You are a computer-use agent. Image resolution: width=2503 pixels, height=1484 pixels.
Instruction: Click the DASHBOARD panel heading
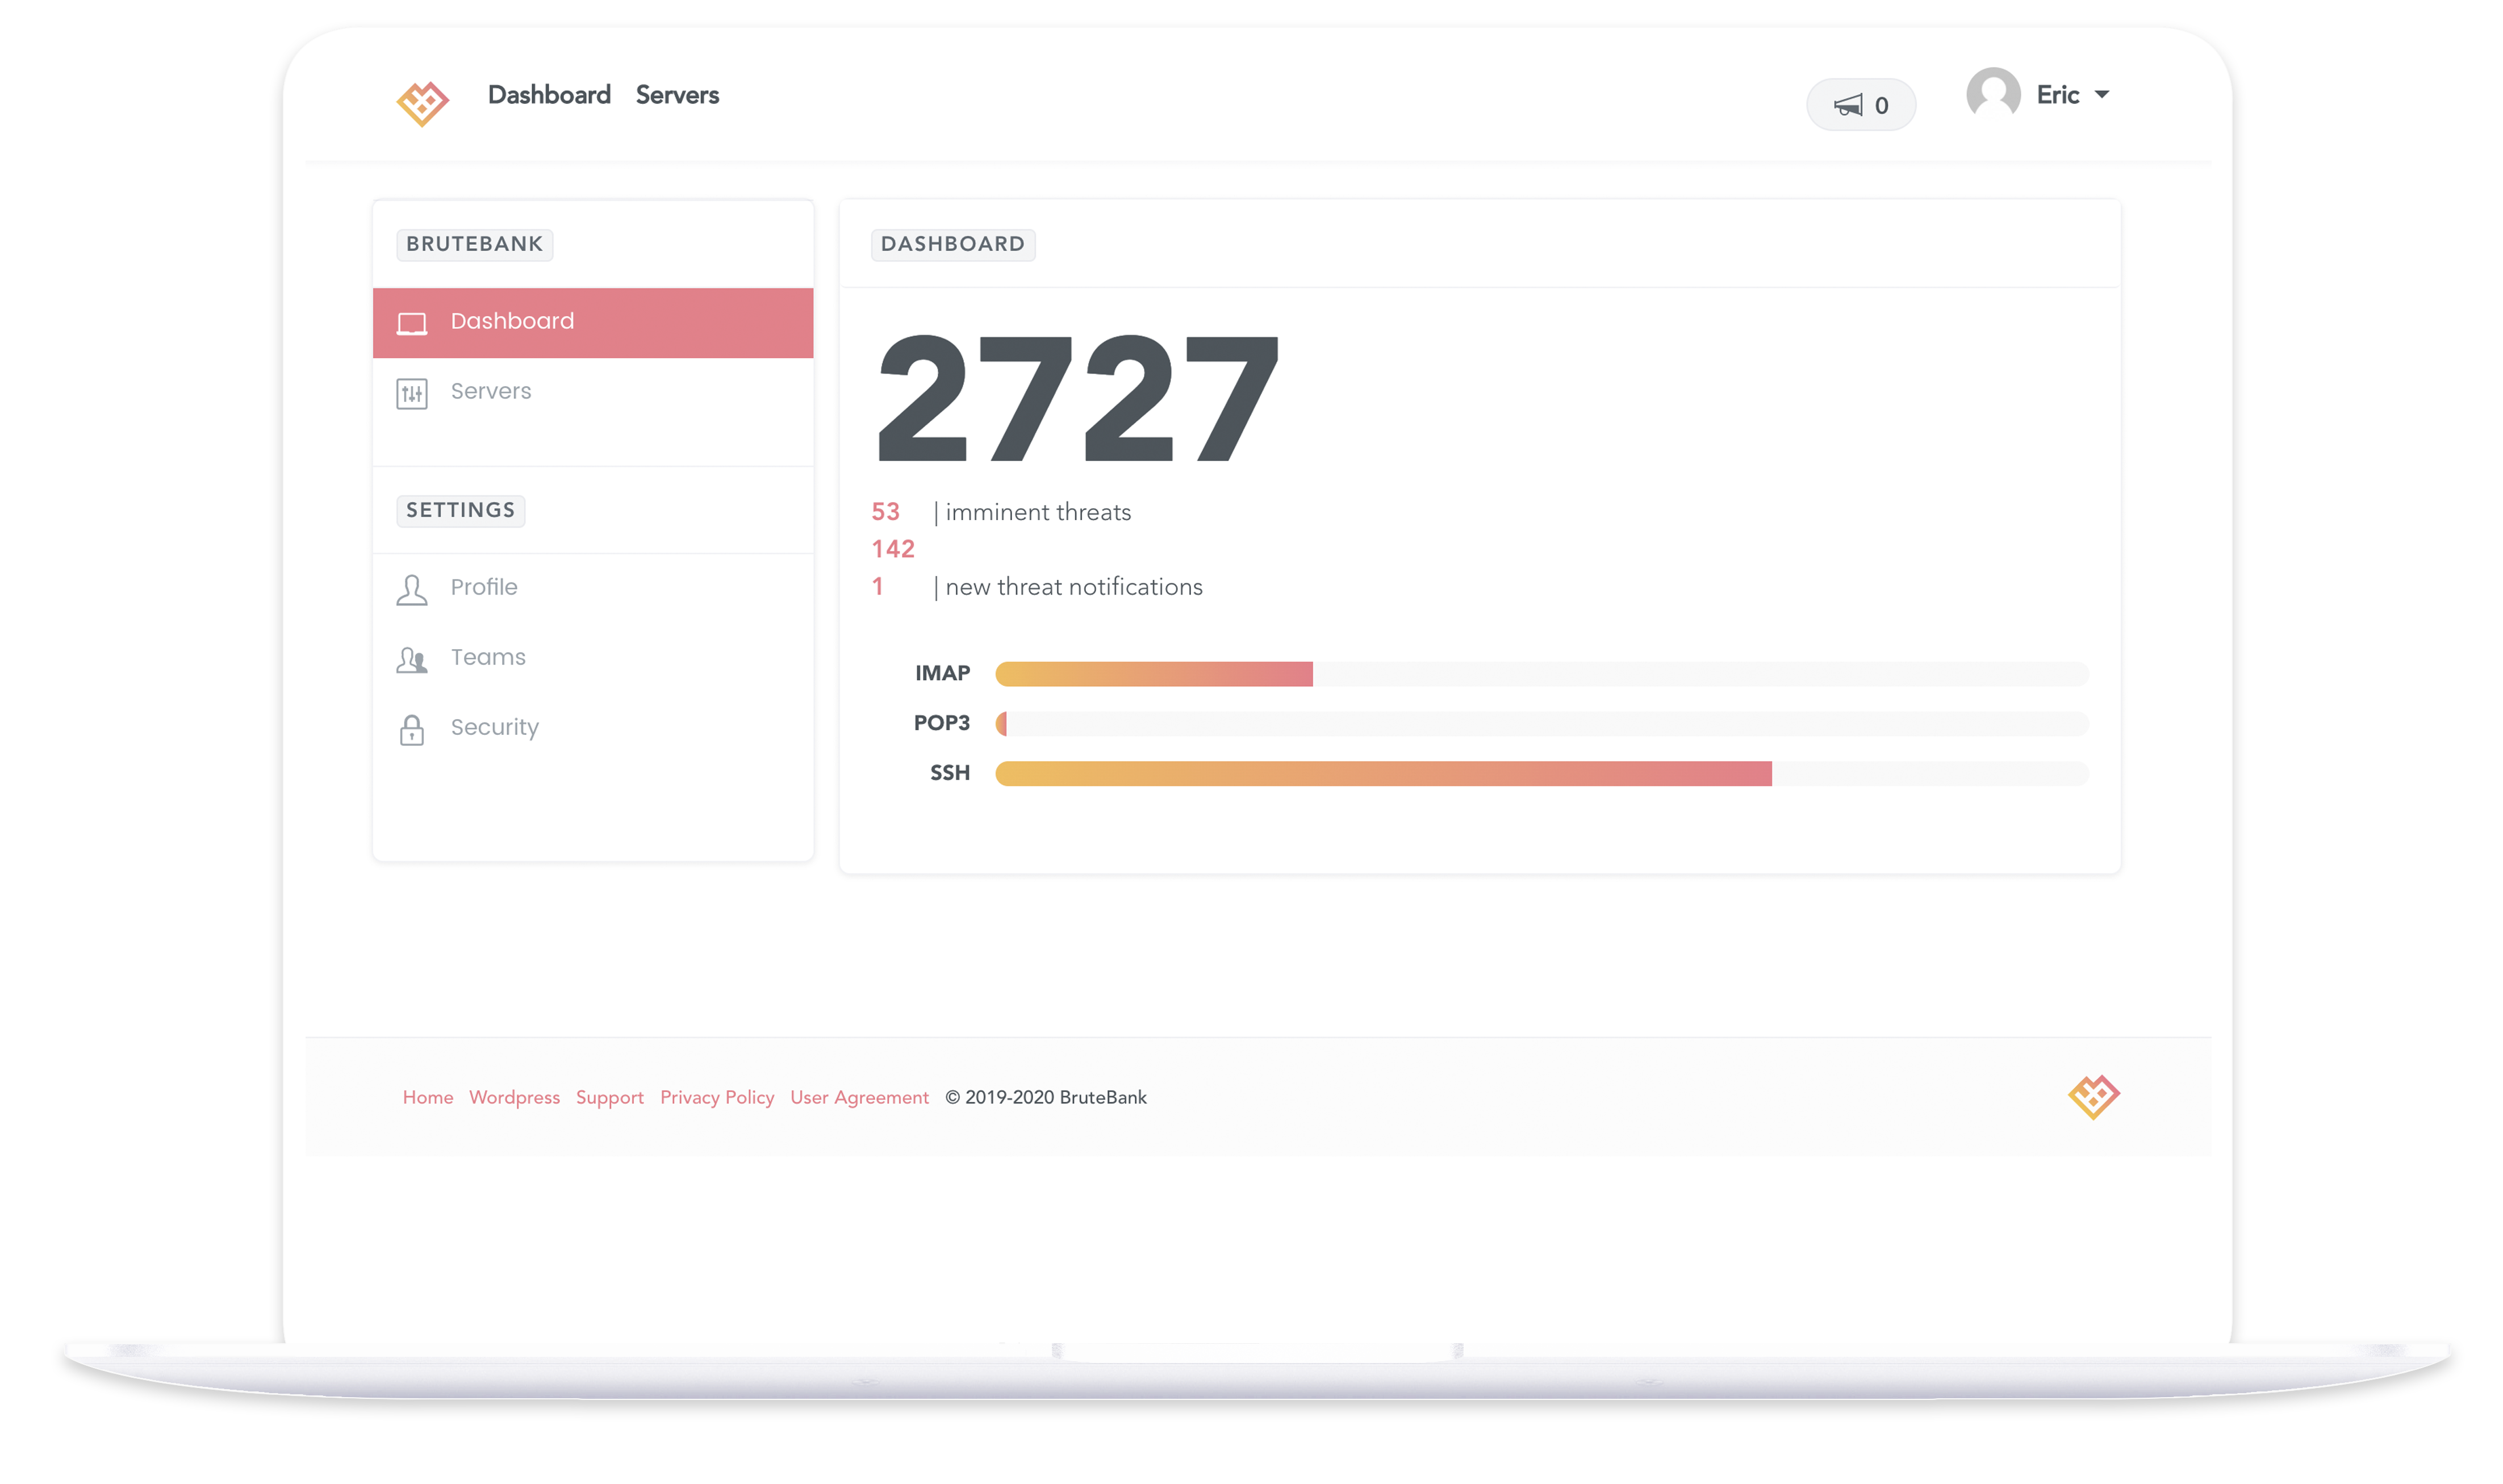(952, 244)
